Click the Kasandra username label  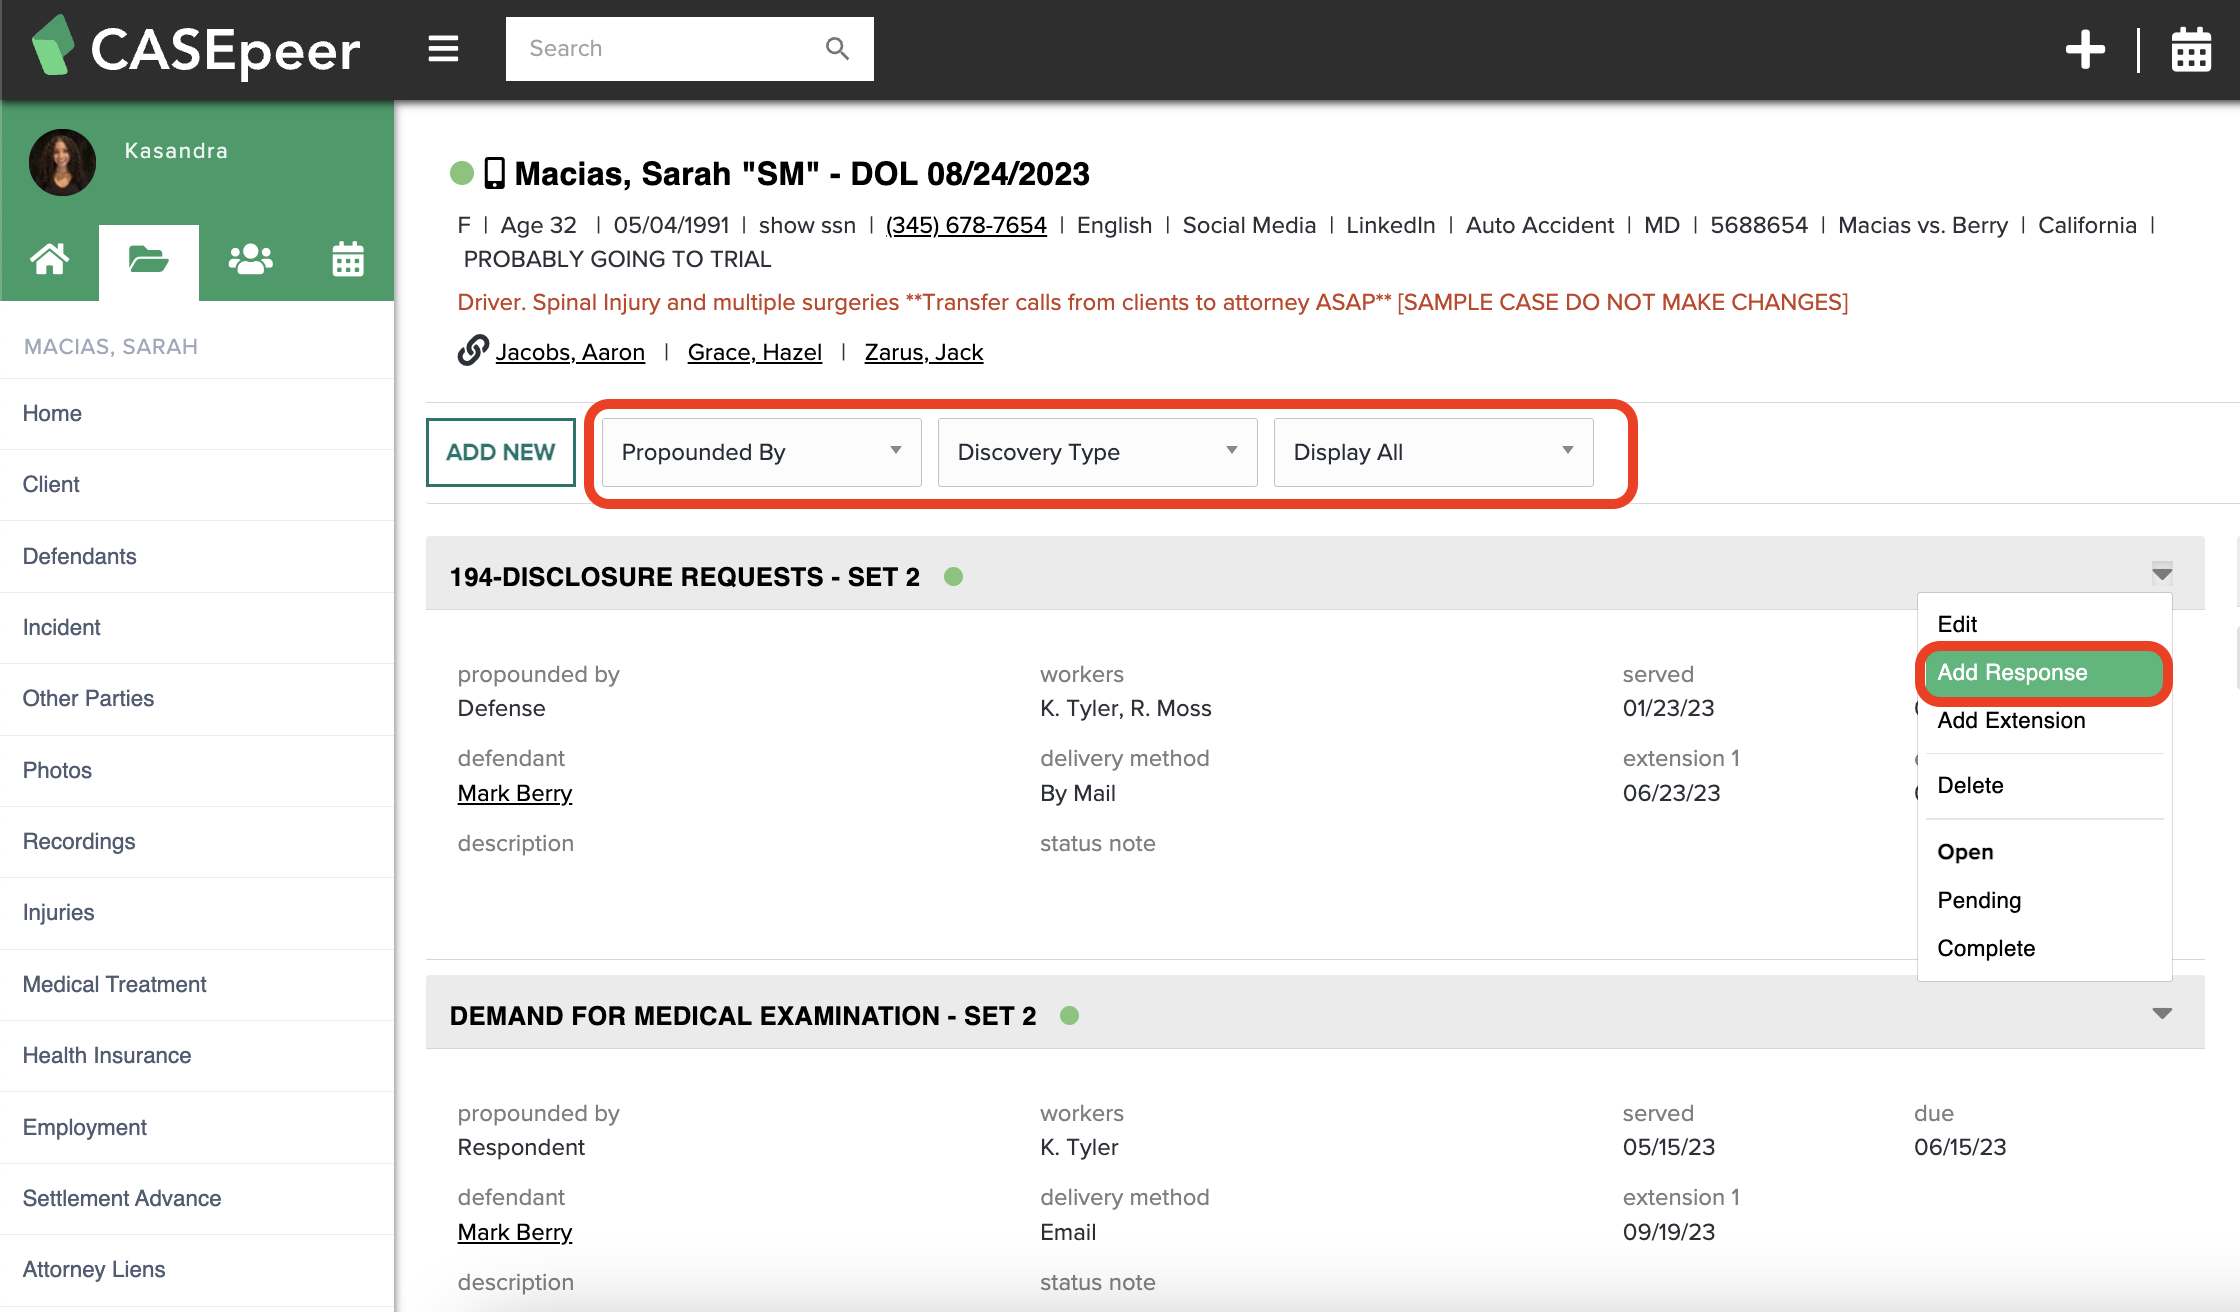176,151
